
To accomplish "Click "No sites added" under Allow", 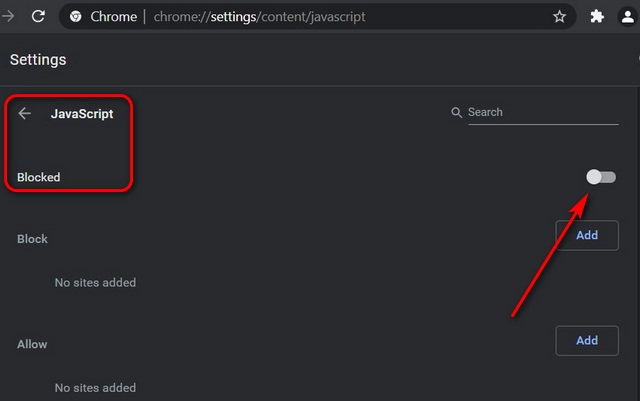I will tap(95, 388).
